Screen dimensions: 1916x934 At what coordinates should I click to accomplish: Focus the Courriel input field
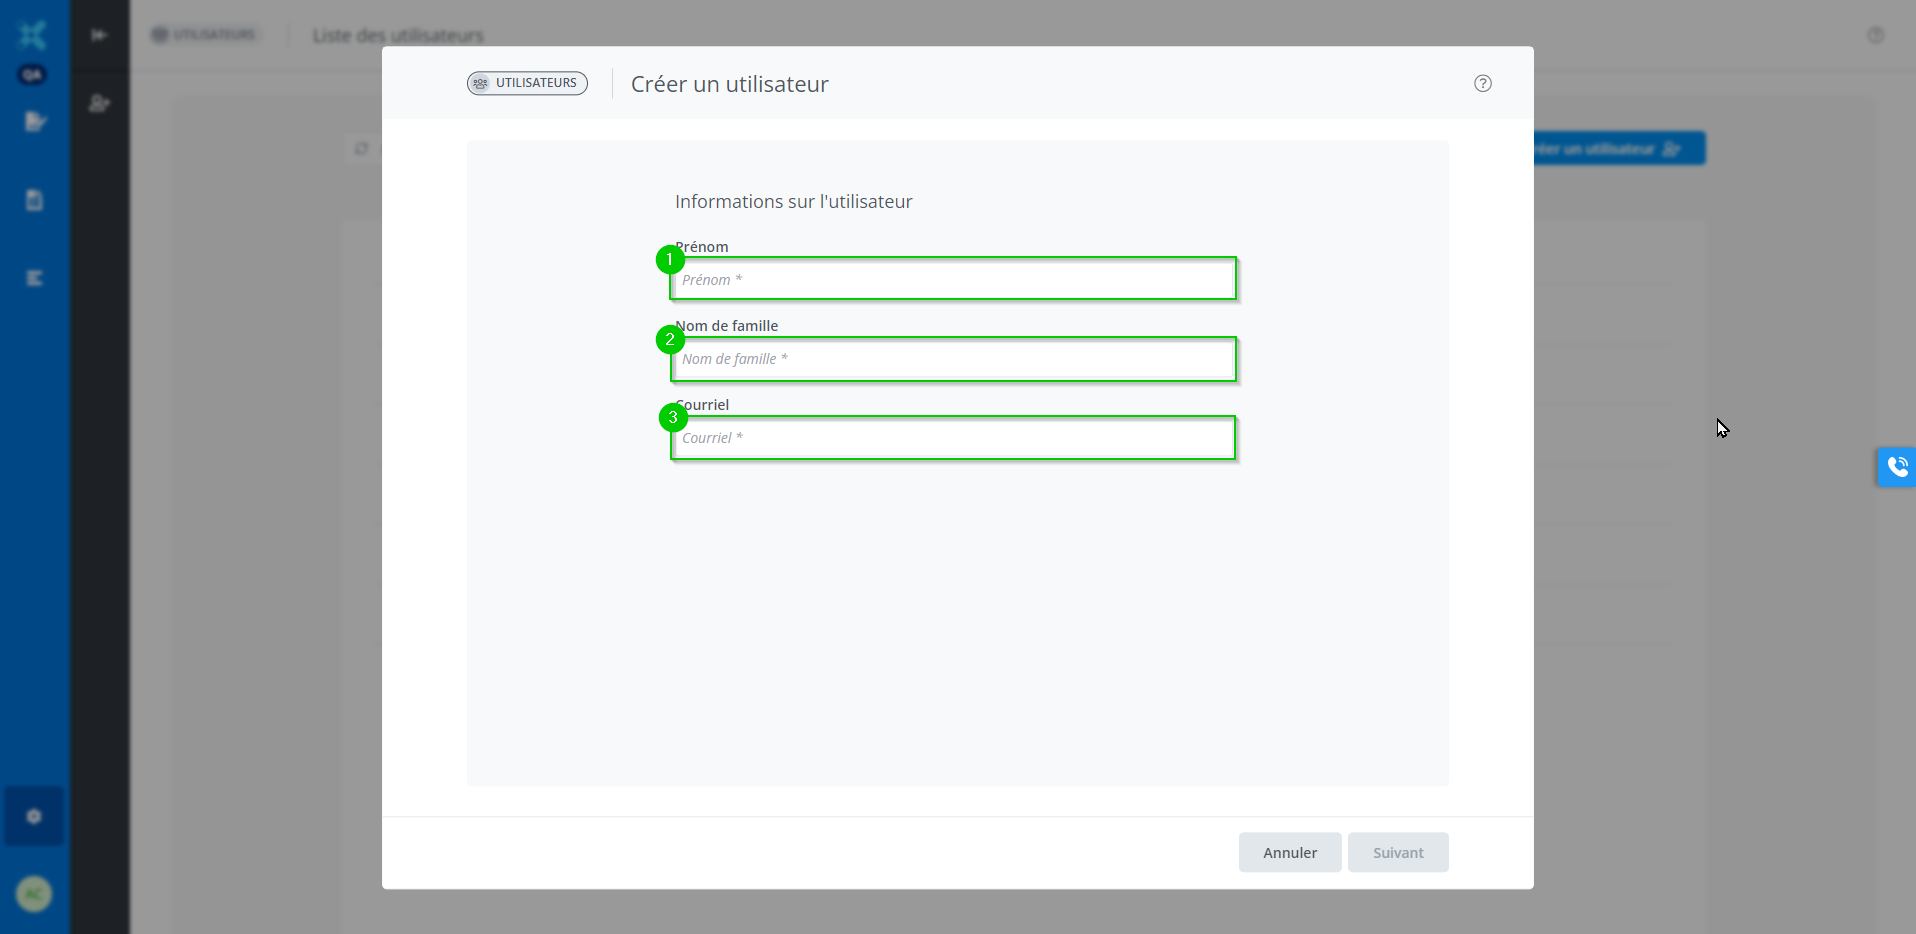coord(953,438)
